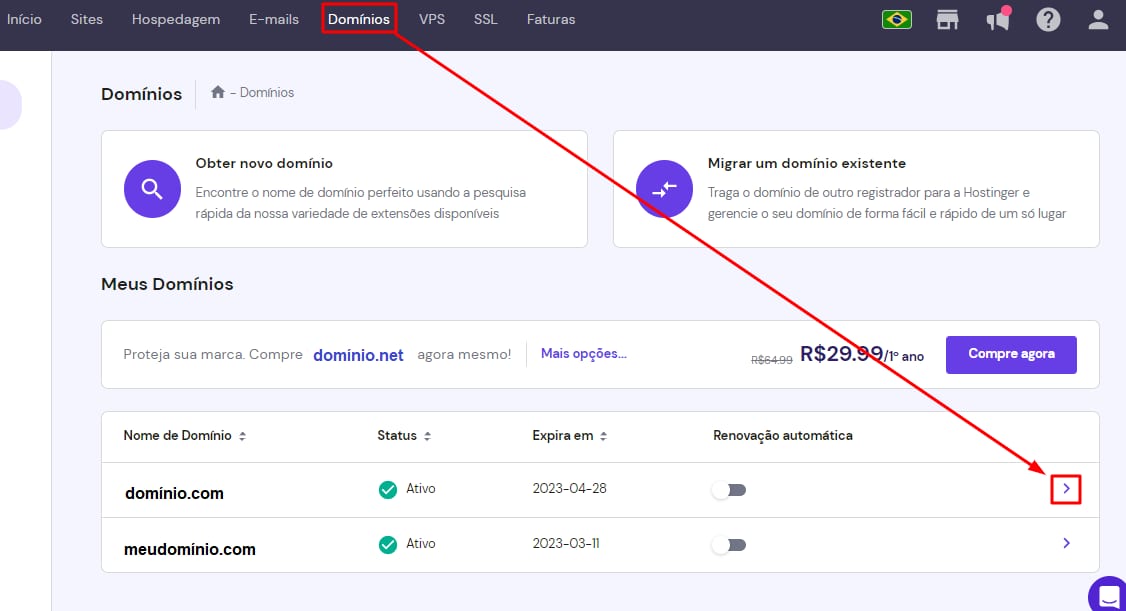The height and width of the screenshot is (611, 1126).
Task: Open the store marketplace icon
Action: click(x=947, y=19)
